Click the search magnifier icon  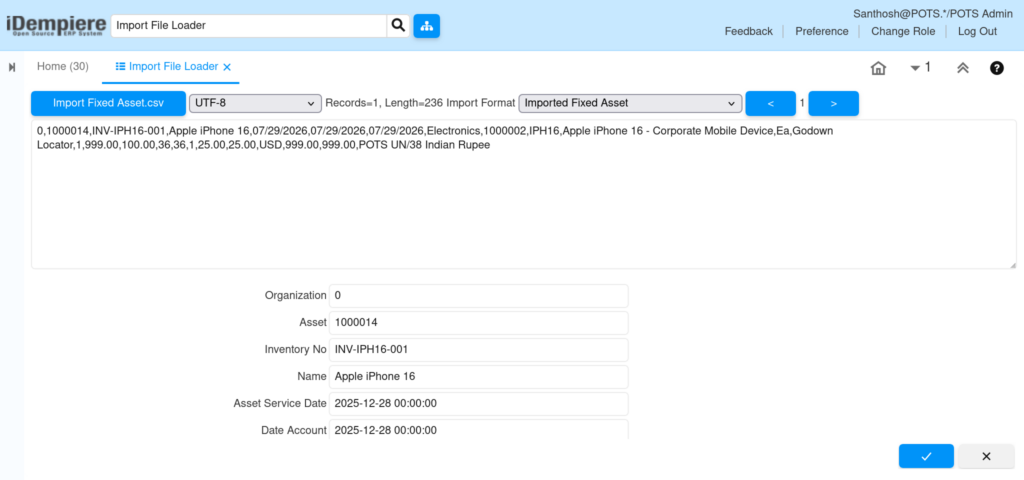398,25
